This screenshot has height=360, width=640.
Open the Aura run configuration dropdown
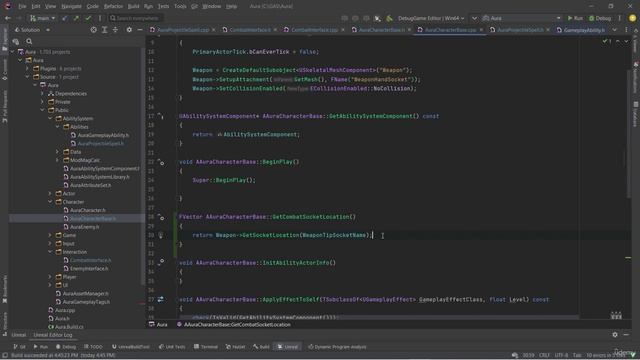(522, 18)
